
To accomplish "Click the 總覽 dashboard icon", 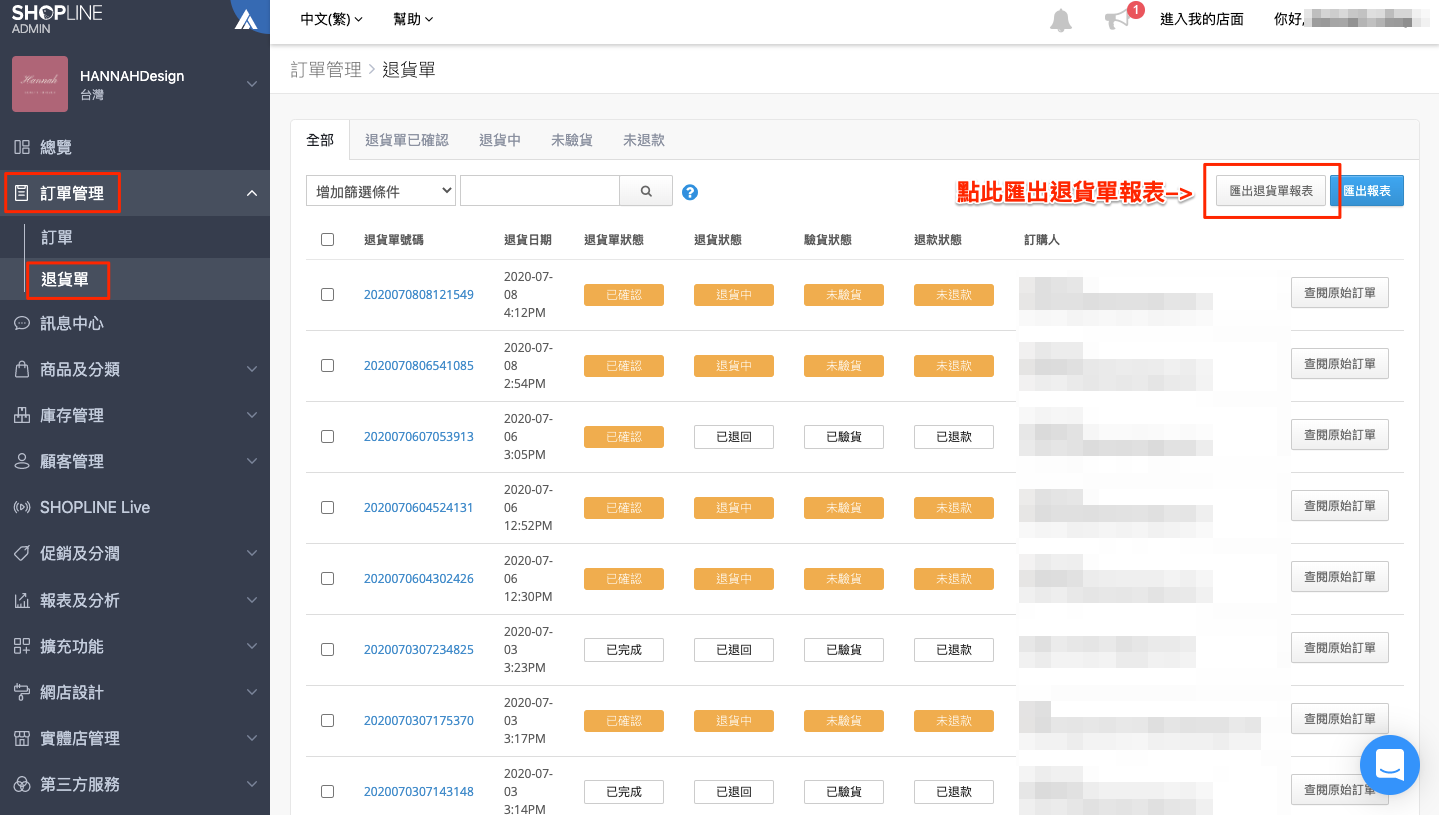I will pos(22,147).
